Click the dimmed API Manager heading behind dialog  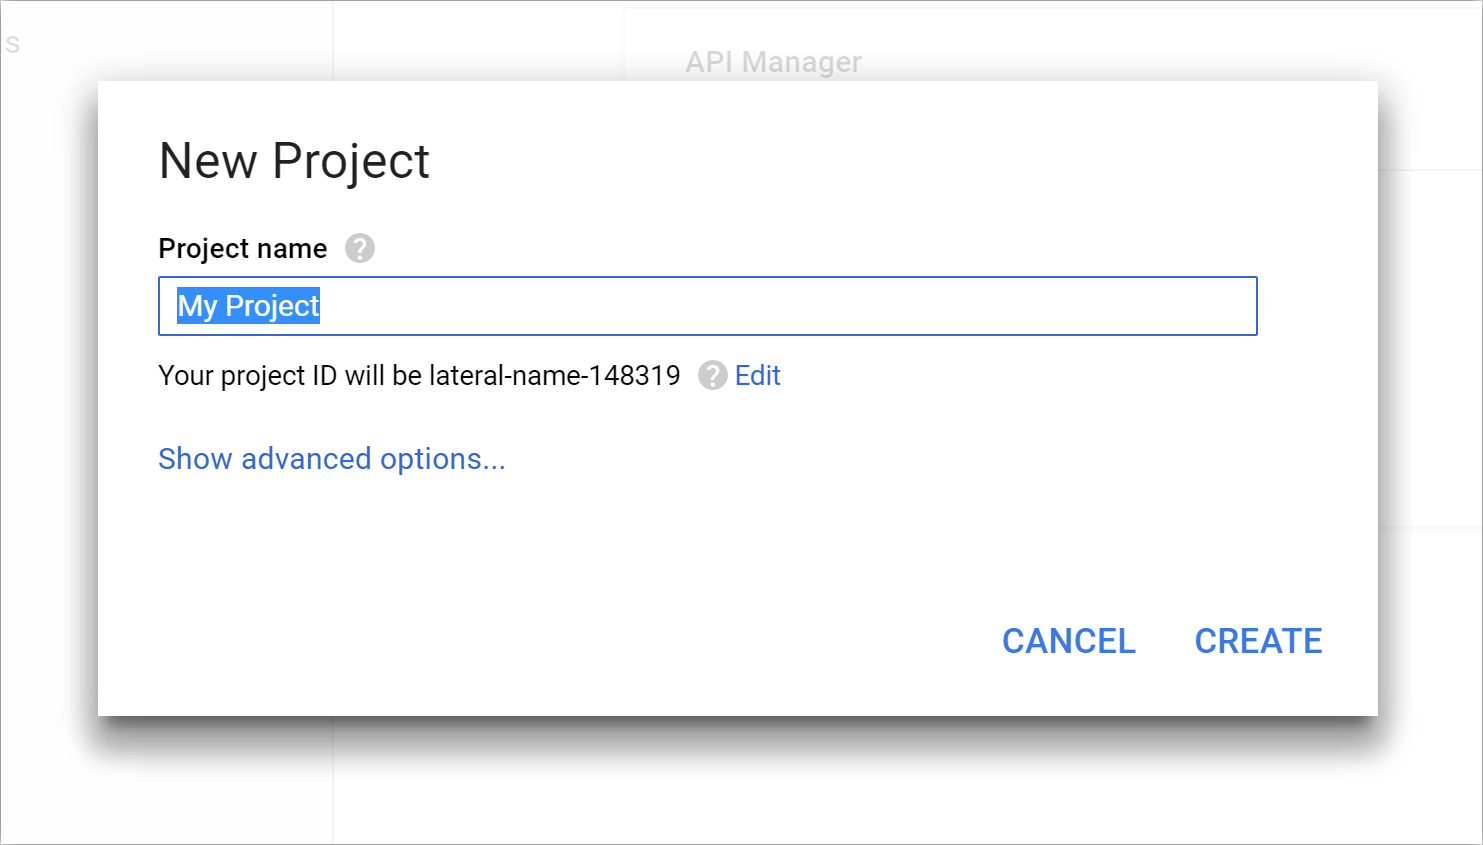pyautogui.click(x=773, y=62)
